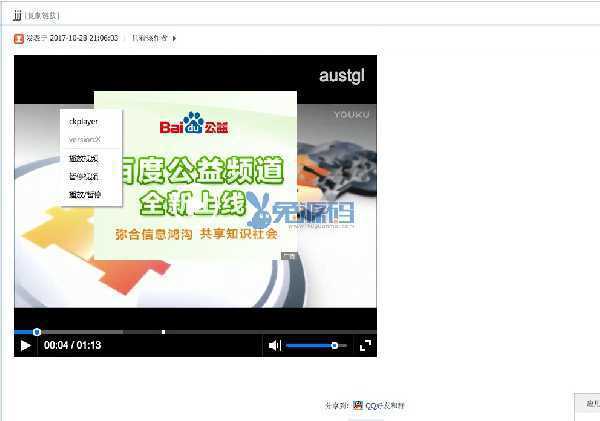This screenshot has width=600, height=421.
Task: Mute the video with the speaker icon
Action: [275, 346]
